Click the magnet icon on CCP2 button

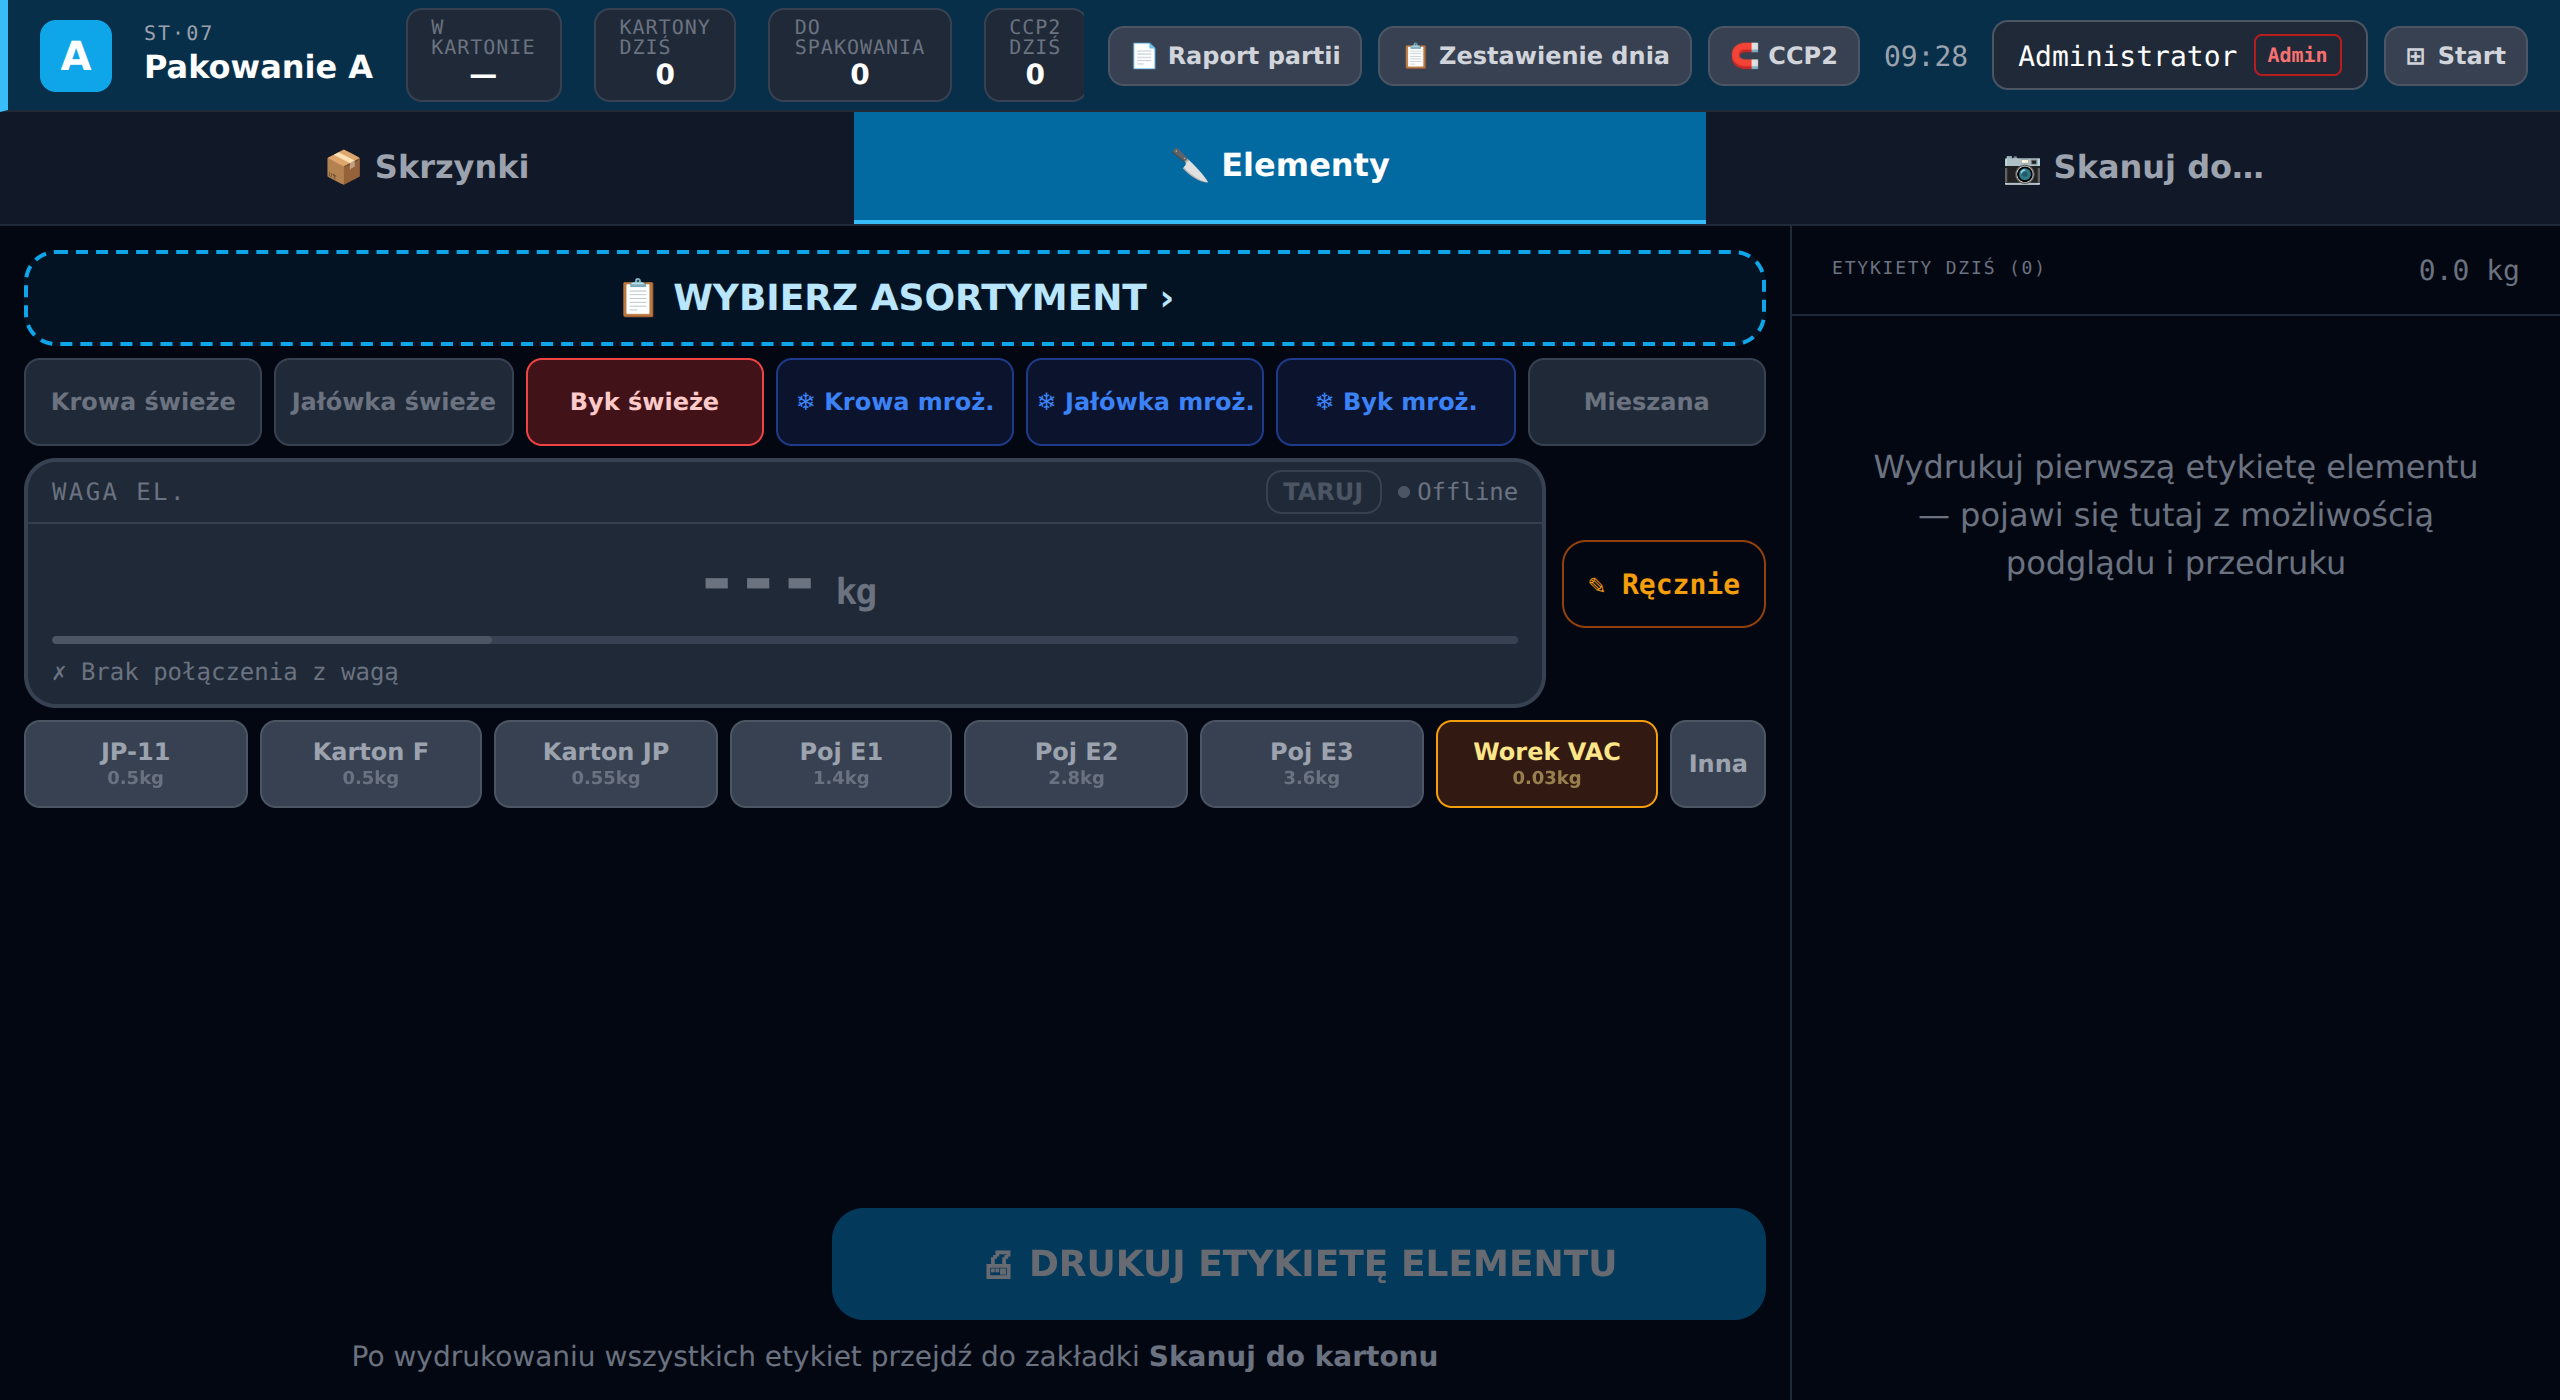[1745, 56]
